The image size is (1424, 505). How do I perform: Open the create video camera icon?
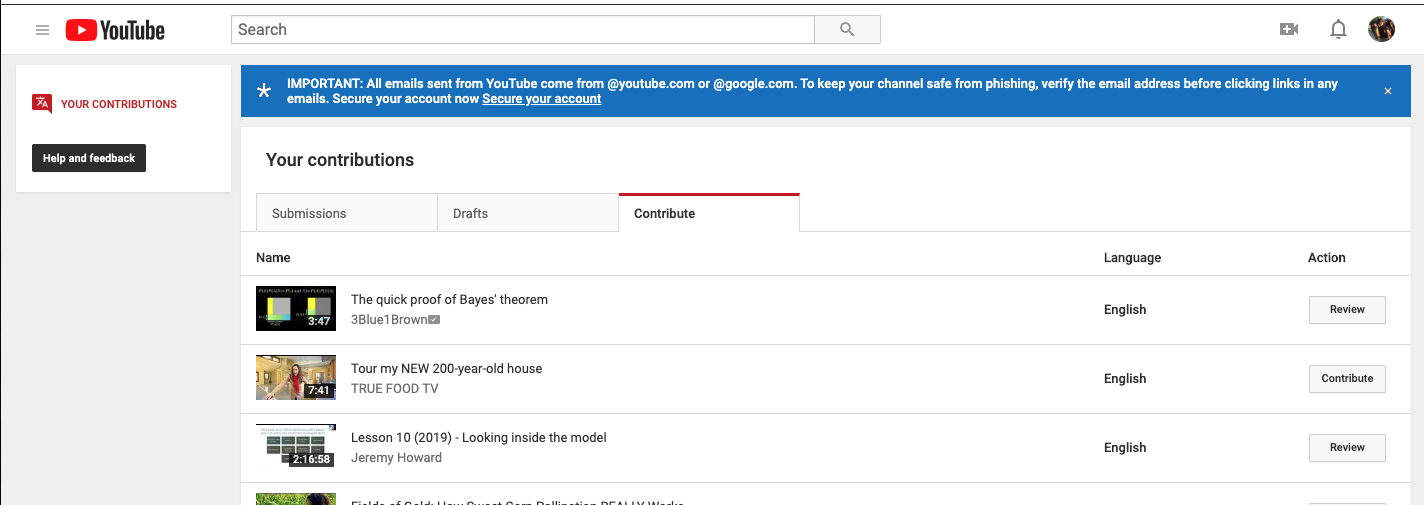pyautogui.click(x=1289, y=30)
